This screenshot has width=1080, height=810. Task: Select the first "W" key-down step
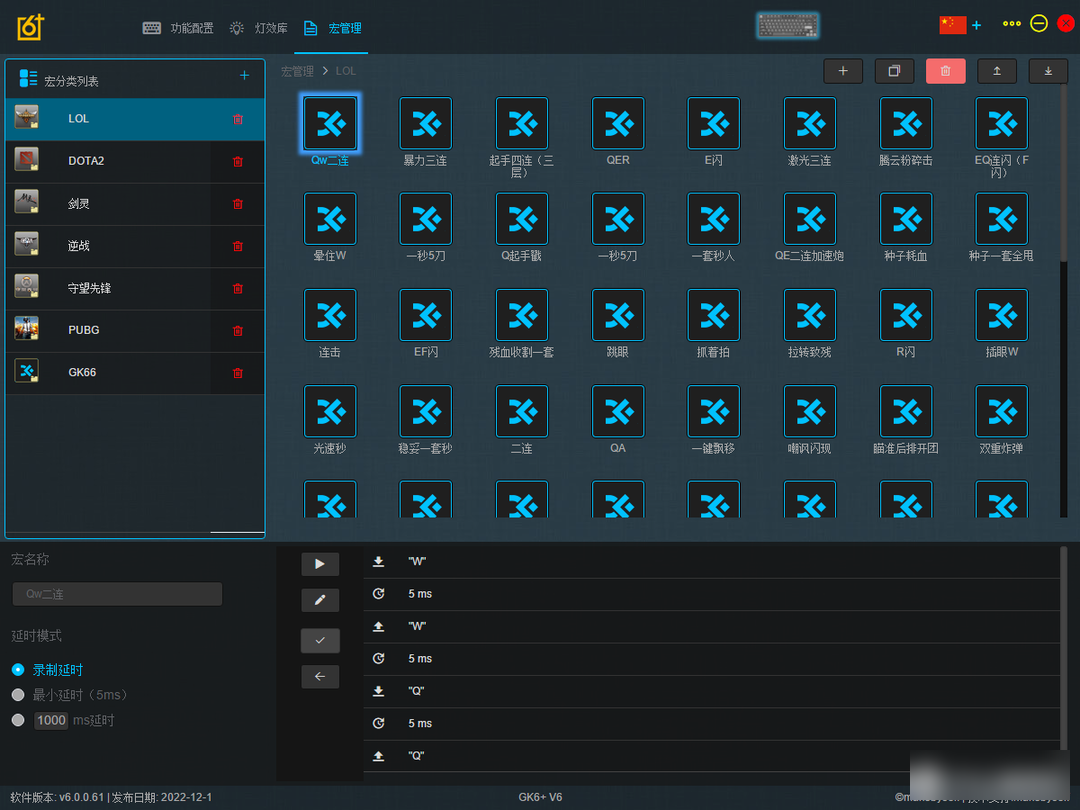coord(712,561)
